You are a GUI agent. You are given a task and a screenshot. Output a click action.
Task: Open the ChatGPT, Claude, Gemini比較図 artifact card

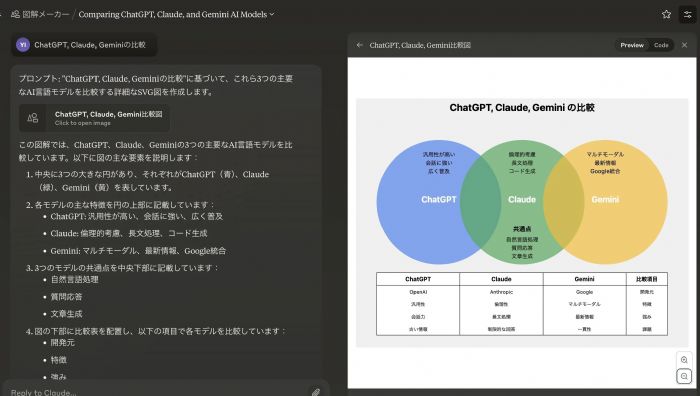[x=94, y=118]
